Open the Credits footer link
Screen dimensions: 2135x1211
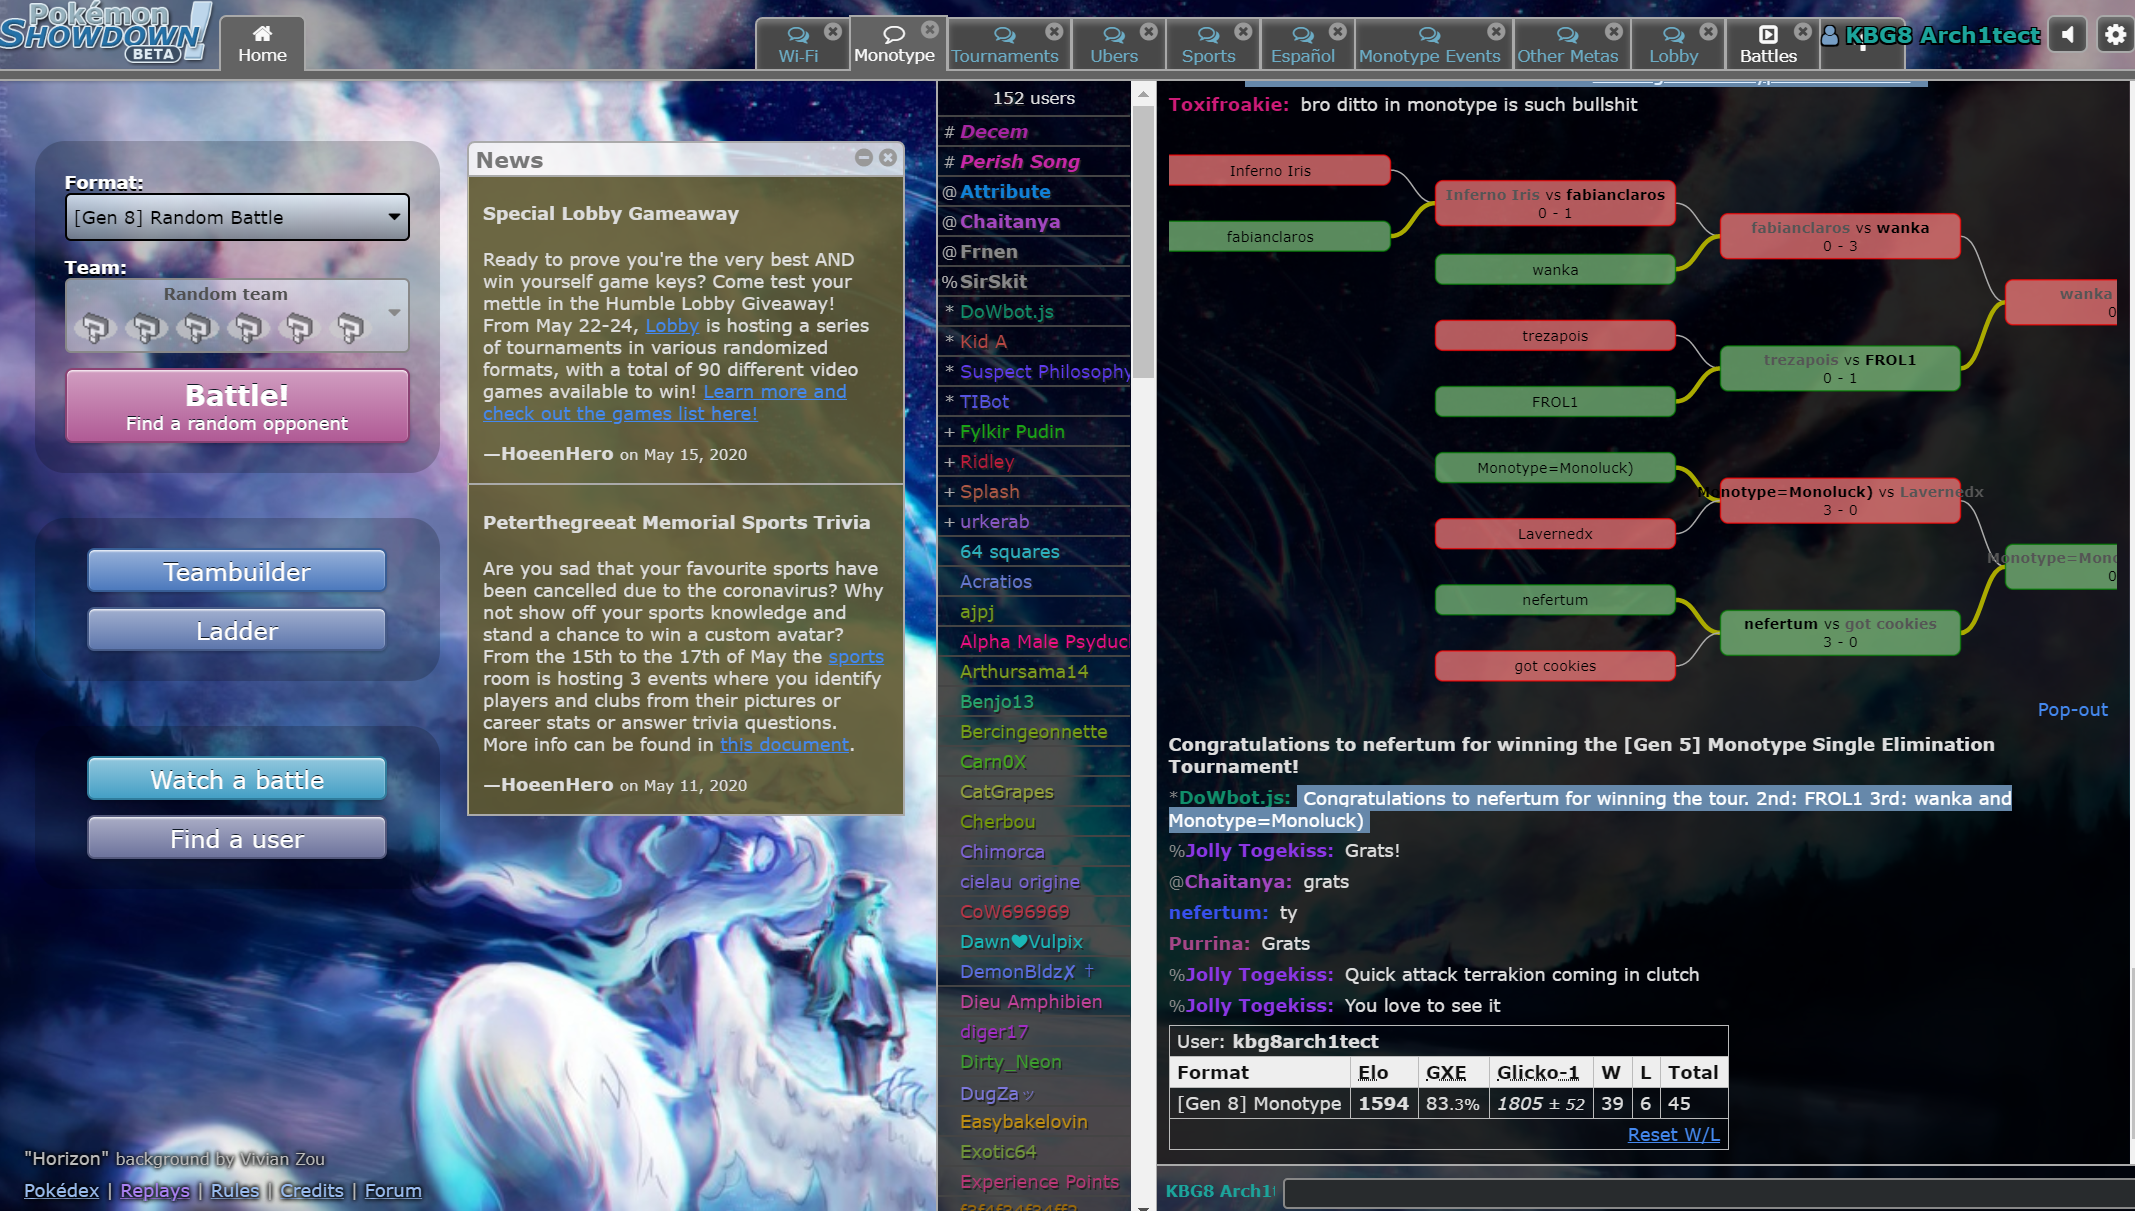coord(312,1190)
